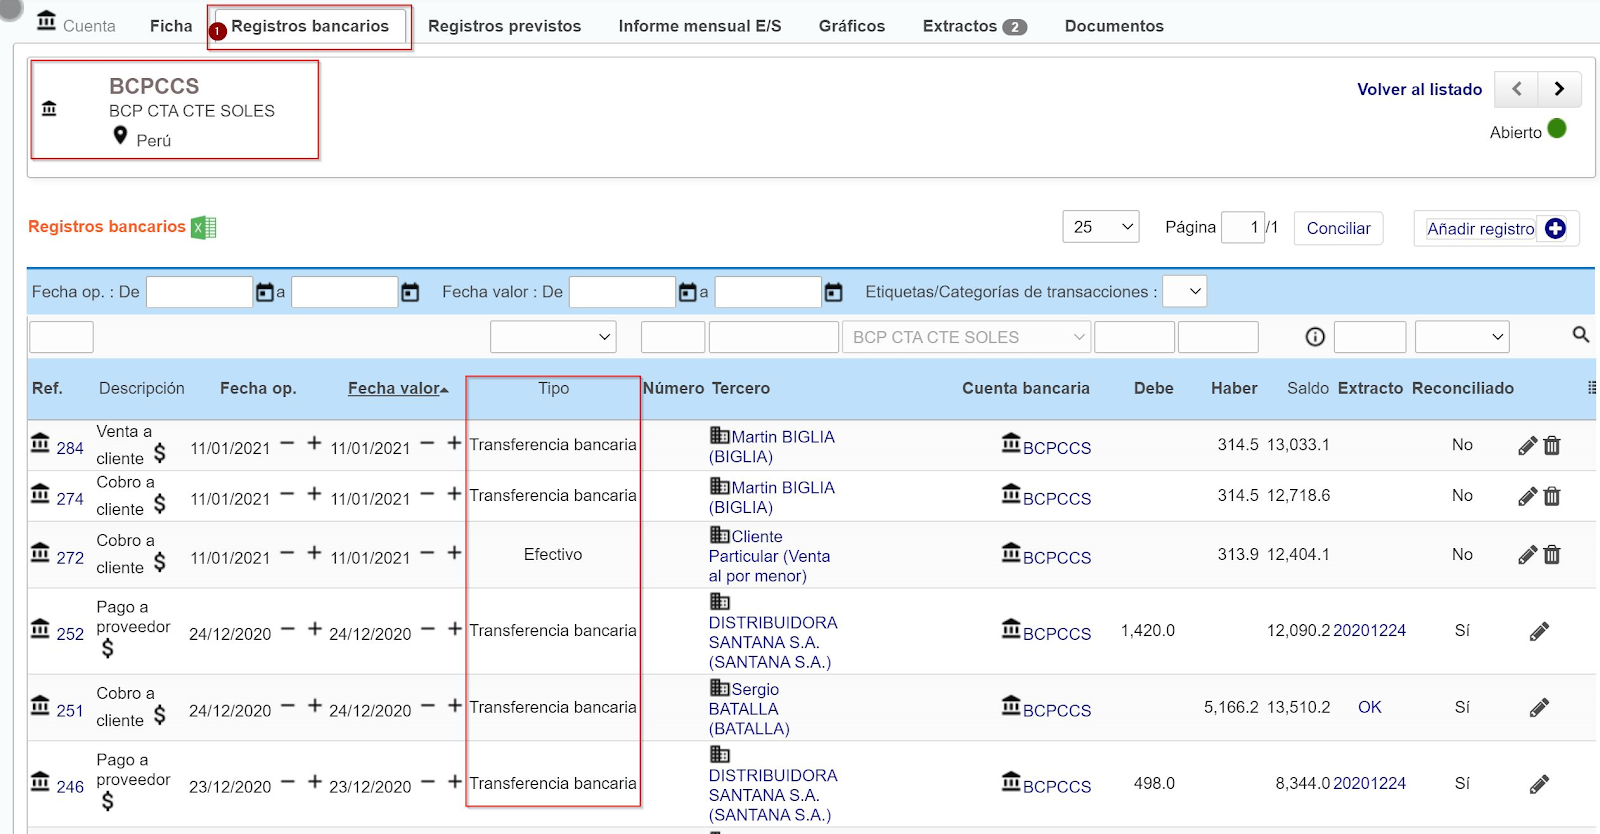This screenshot has width=1600, height=834.
Task: Switch to the Ficha tab
Action: (x=171, y=26)
